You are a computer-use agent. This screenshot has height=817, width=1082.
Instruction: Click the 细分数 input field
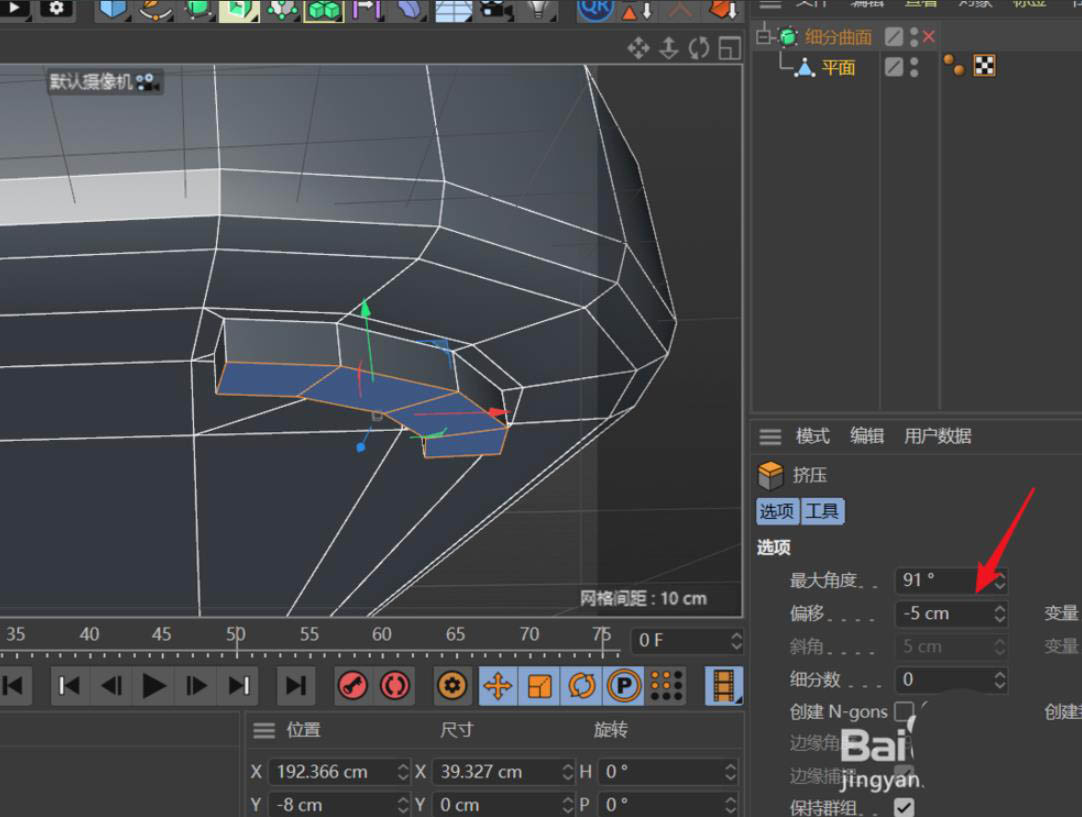click(944, 679)
